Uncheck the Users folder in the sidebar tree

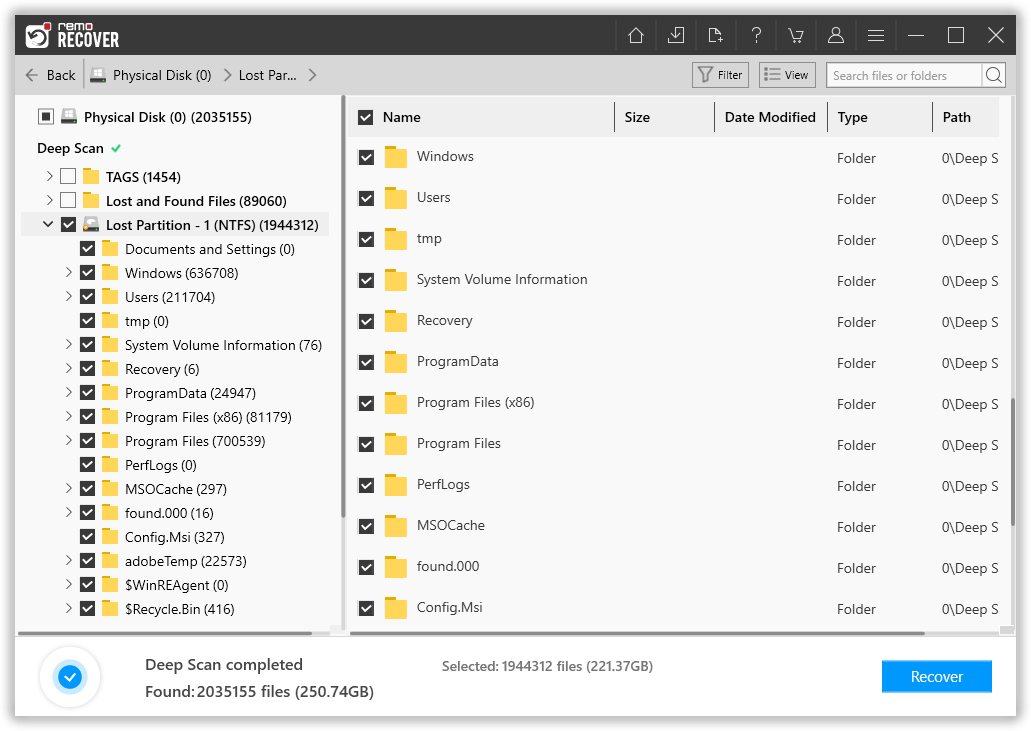pyautogui.click(x=87, y=296)
